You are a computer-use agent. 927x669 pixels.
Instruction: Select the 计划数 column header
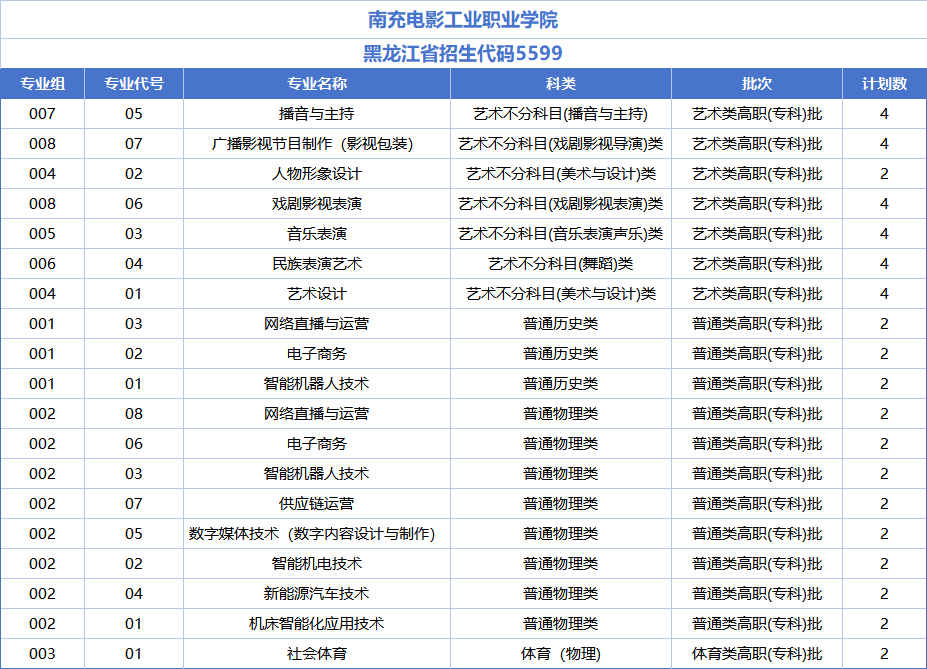coord(884,84)
